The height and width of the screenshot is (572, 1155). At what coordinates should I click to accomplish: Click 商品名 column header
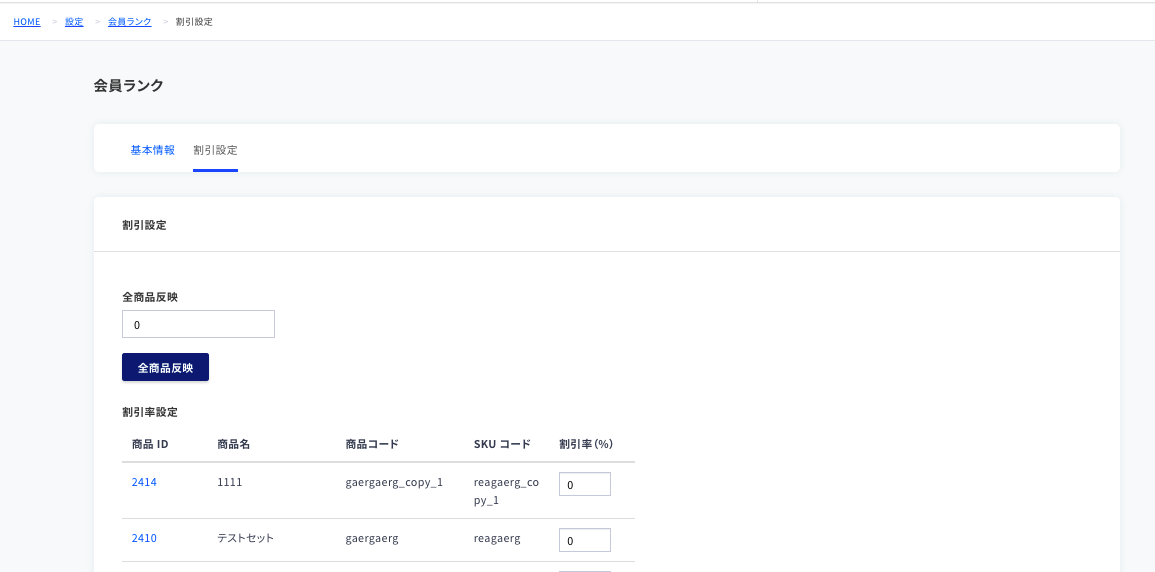[x=234, y=444]
